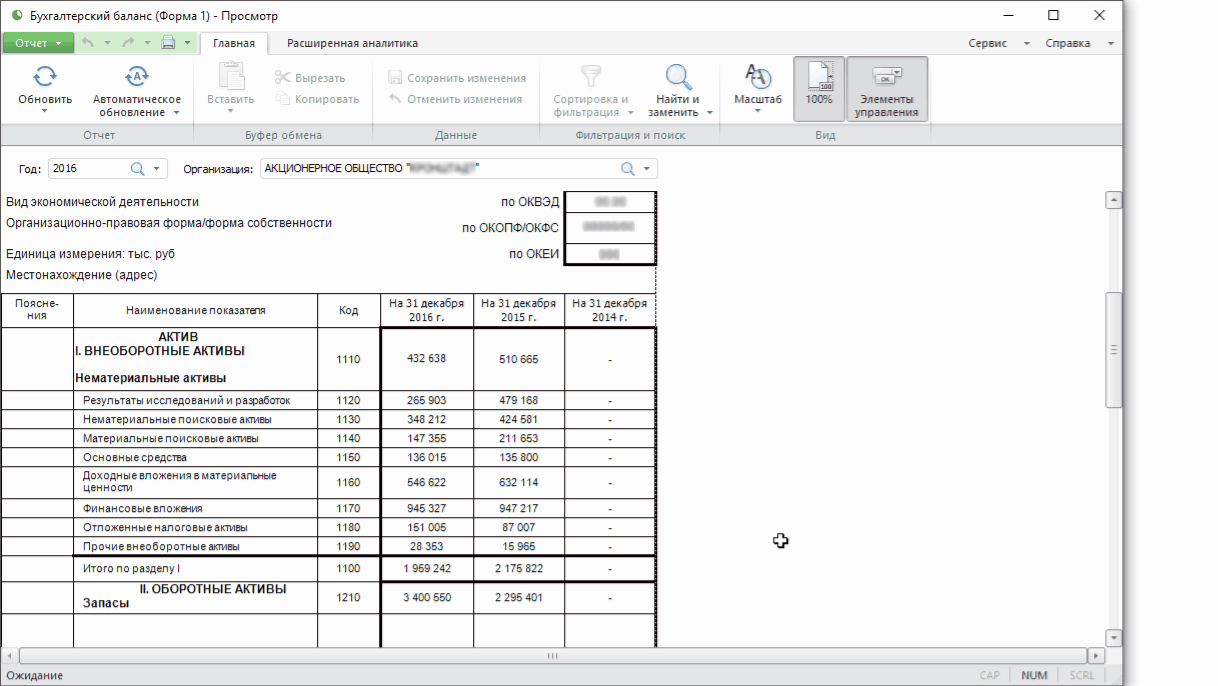Select the Главная ribbon tab
This screenshot has width=1218, height=686.
click(x=234, y=43)
